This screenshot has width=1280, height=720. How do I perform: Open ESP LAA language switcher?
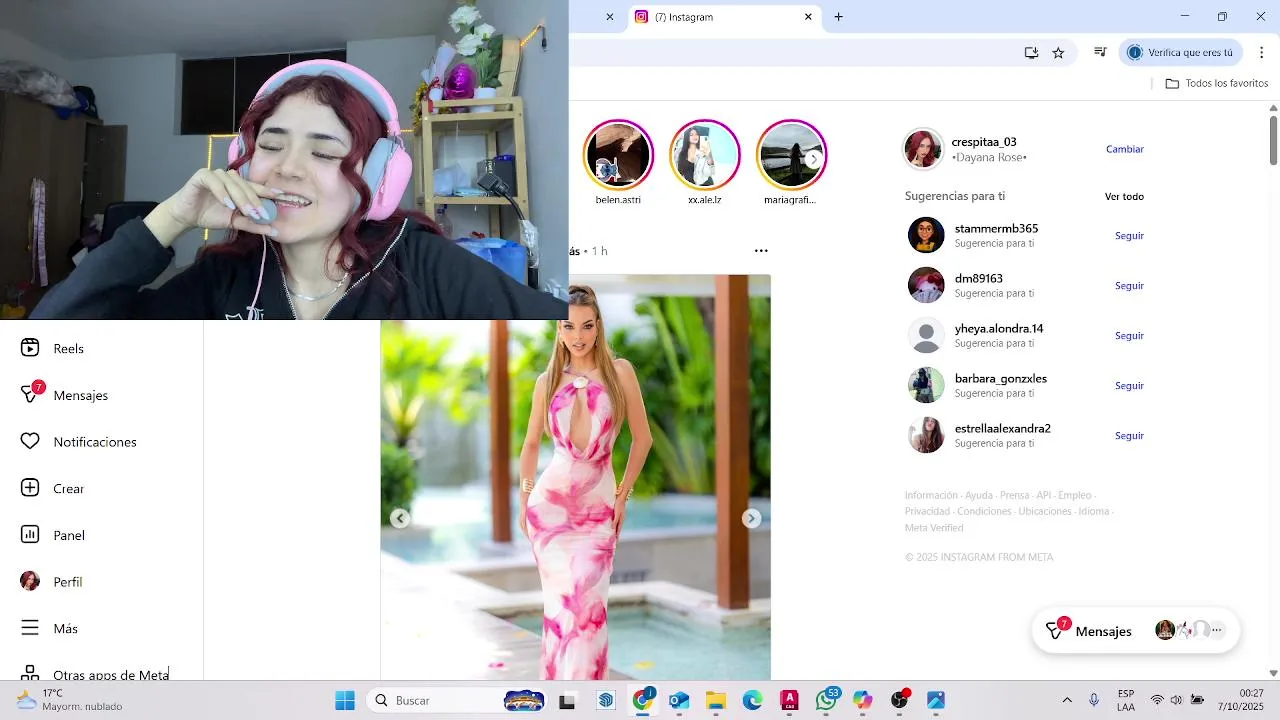1126,700
